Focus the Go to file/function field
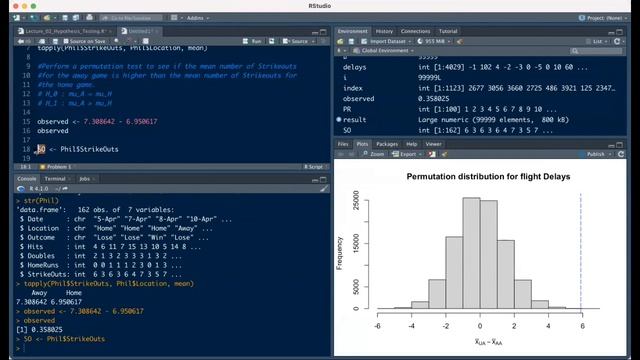 131,18
